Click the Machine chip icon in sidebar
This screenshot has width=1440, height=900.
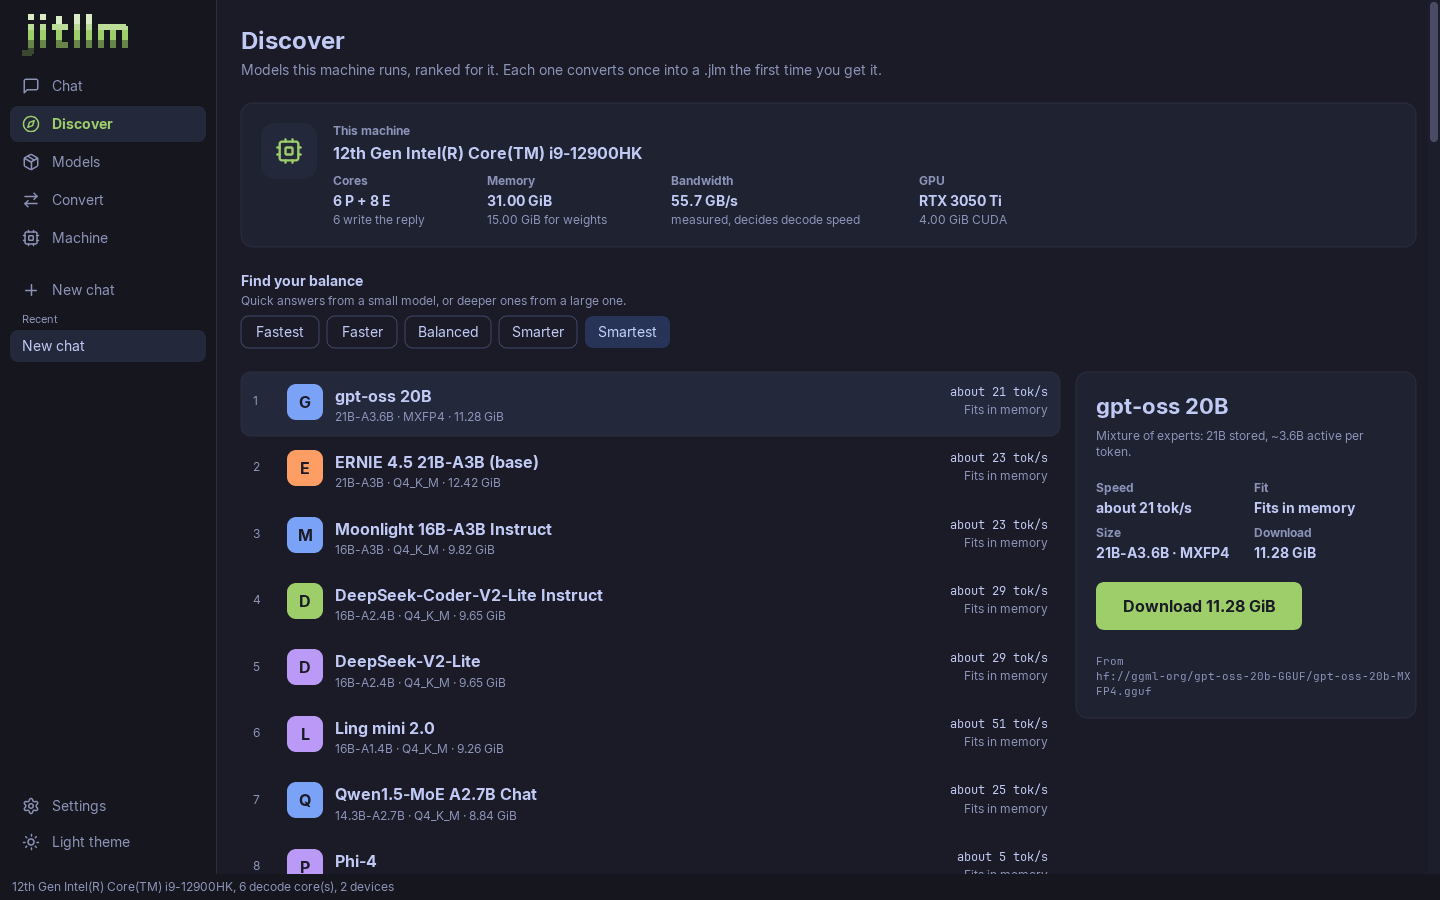[31, 238]
